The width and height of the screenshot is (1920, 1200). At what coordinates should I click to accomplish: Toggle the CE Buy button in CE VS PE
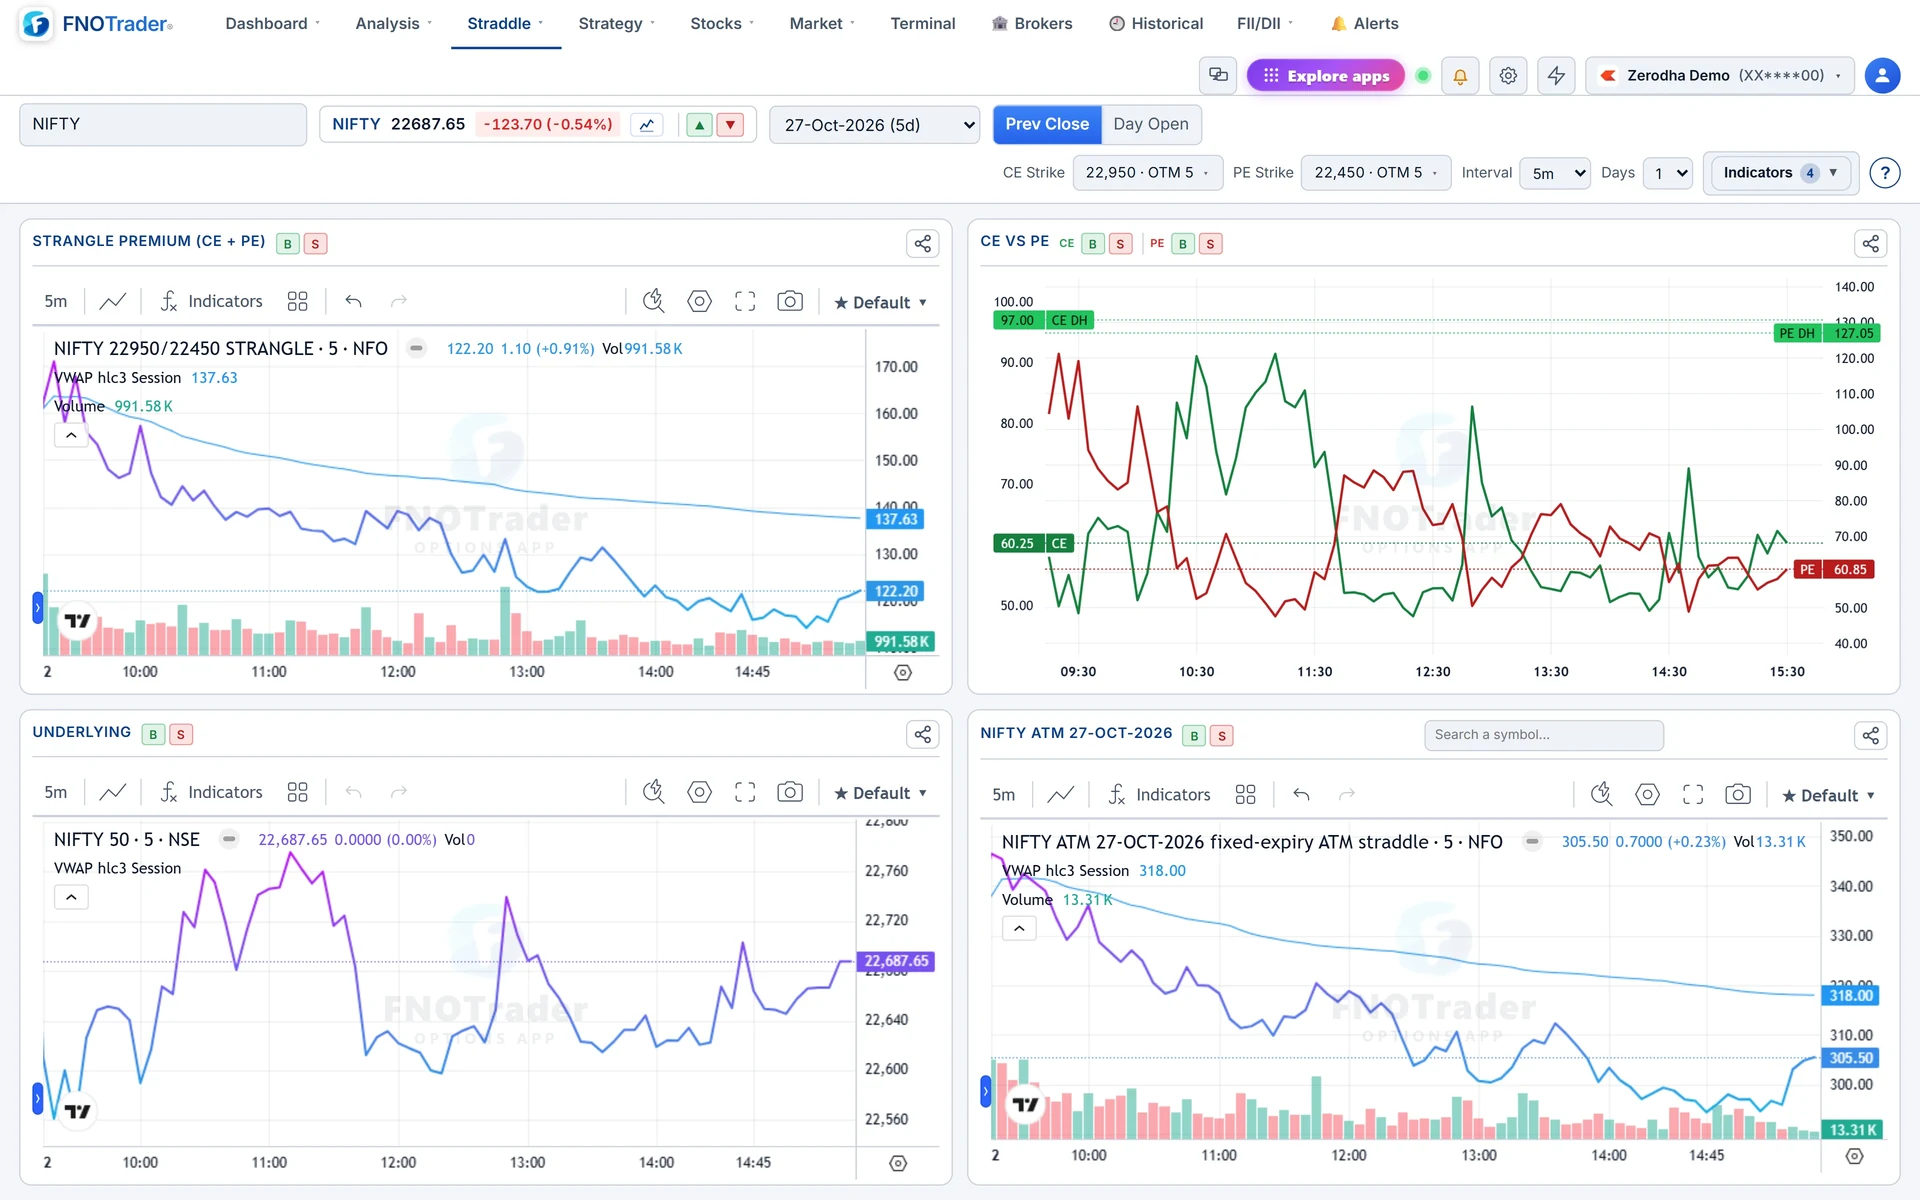1092,244
